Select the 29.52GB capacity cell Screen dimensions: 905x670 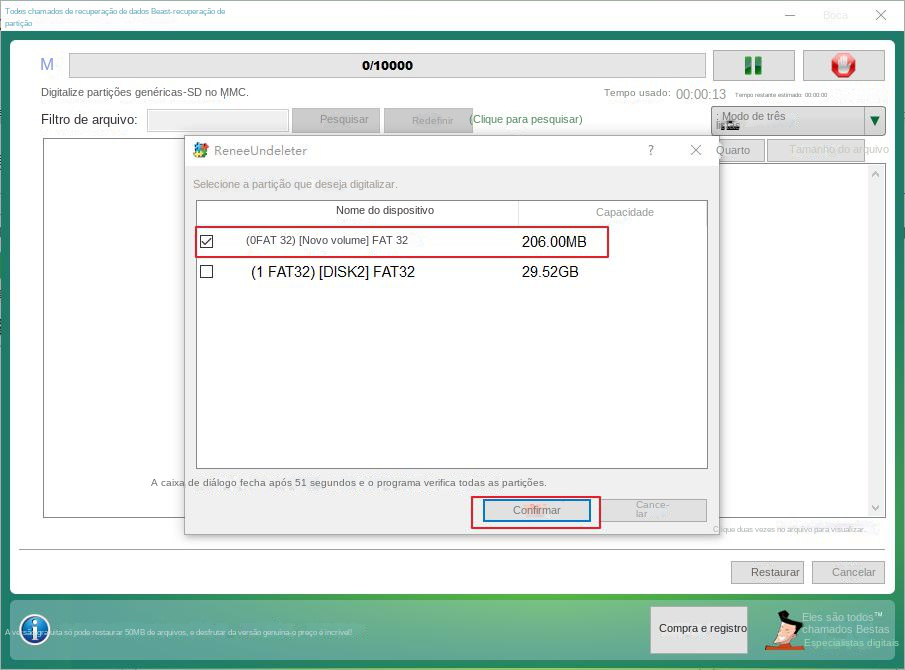[550, 272]
